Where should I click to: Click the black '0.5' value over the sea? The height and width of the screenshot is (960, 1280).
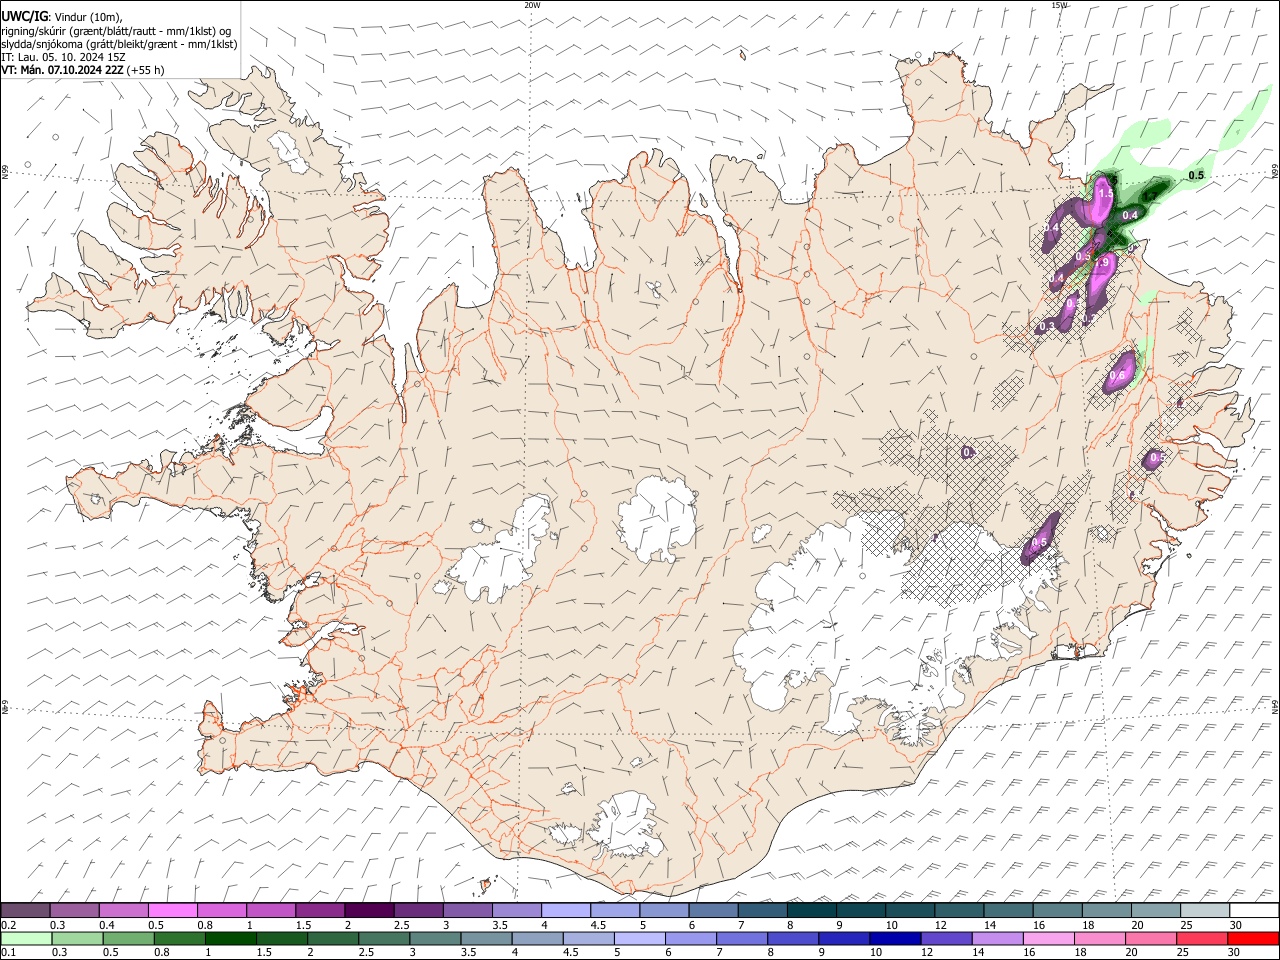pos(1196,175)
